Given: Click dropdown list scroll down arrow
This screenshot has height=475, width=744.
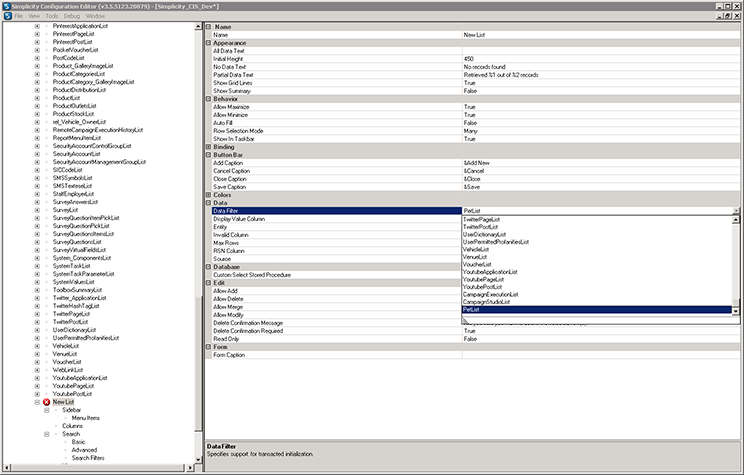Looking at the screenshot, I should click(x=735, y=311).
